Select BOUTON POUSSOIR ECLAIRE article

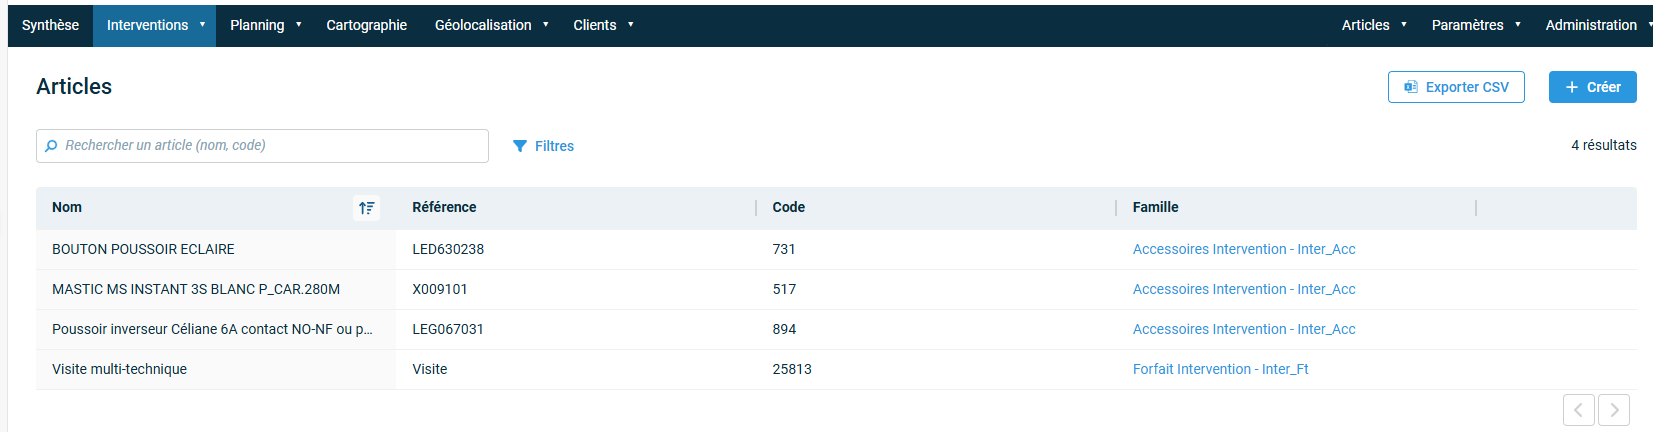click(143, 249)
